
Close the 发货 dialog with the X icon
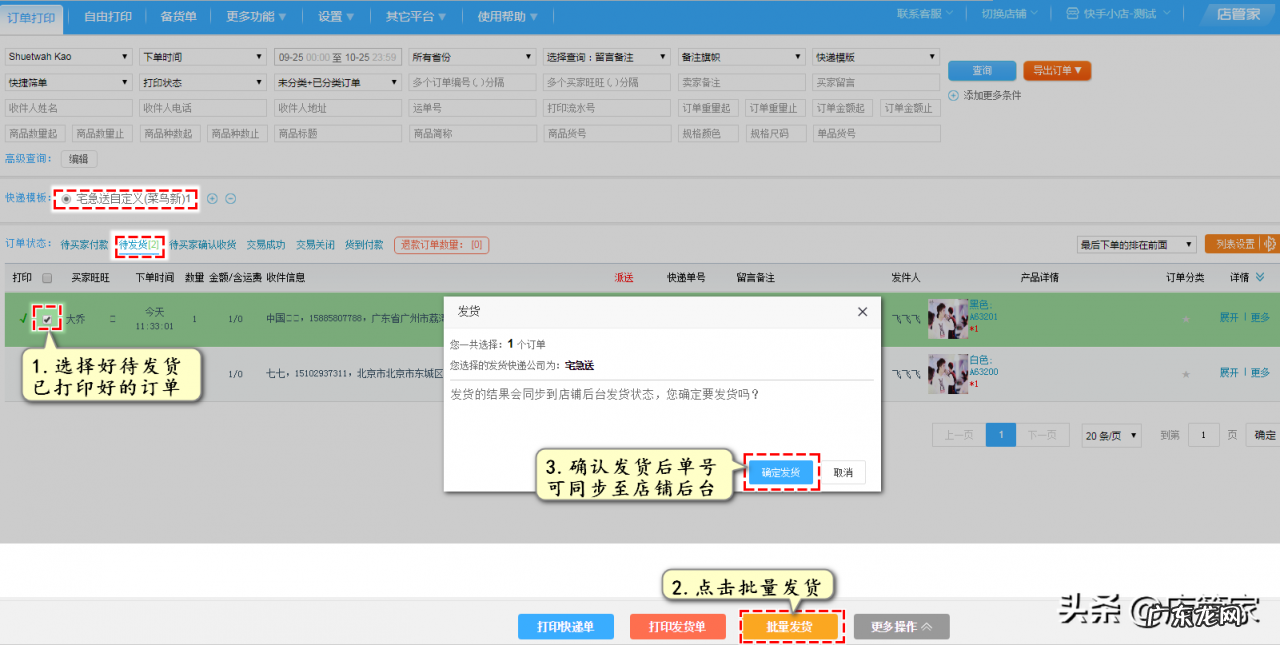coord(862,311)
